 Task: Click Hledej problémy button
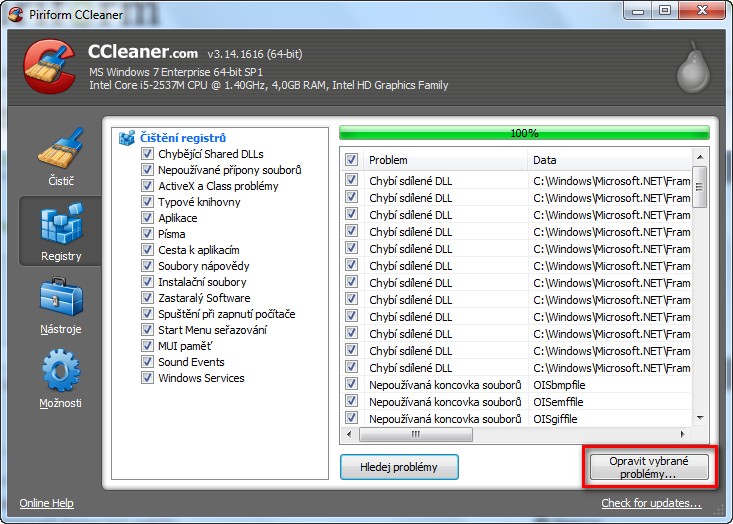pyautogui.click(x=399, y=467)
